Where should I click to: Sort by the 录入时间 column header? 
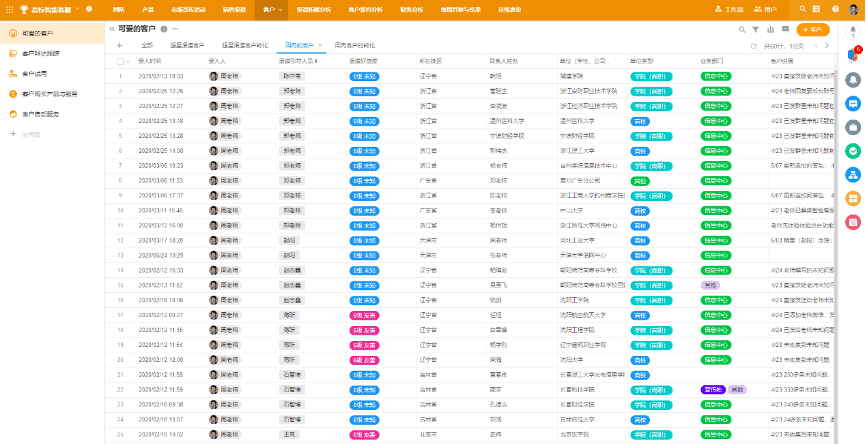point(150,61)
